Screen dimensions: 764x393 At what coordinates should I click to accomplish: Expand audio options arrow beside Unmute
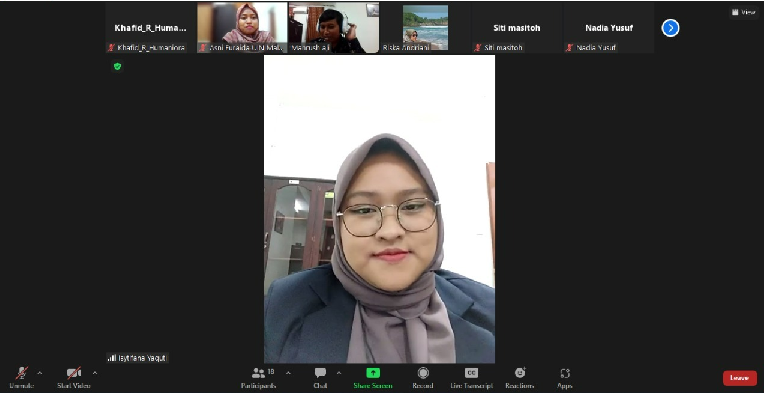tap(40, 374)
